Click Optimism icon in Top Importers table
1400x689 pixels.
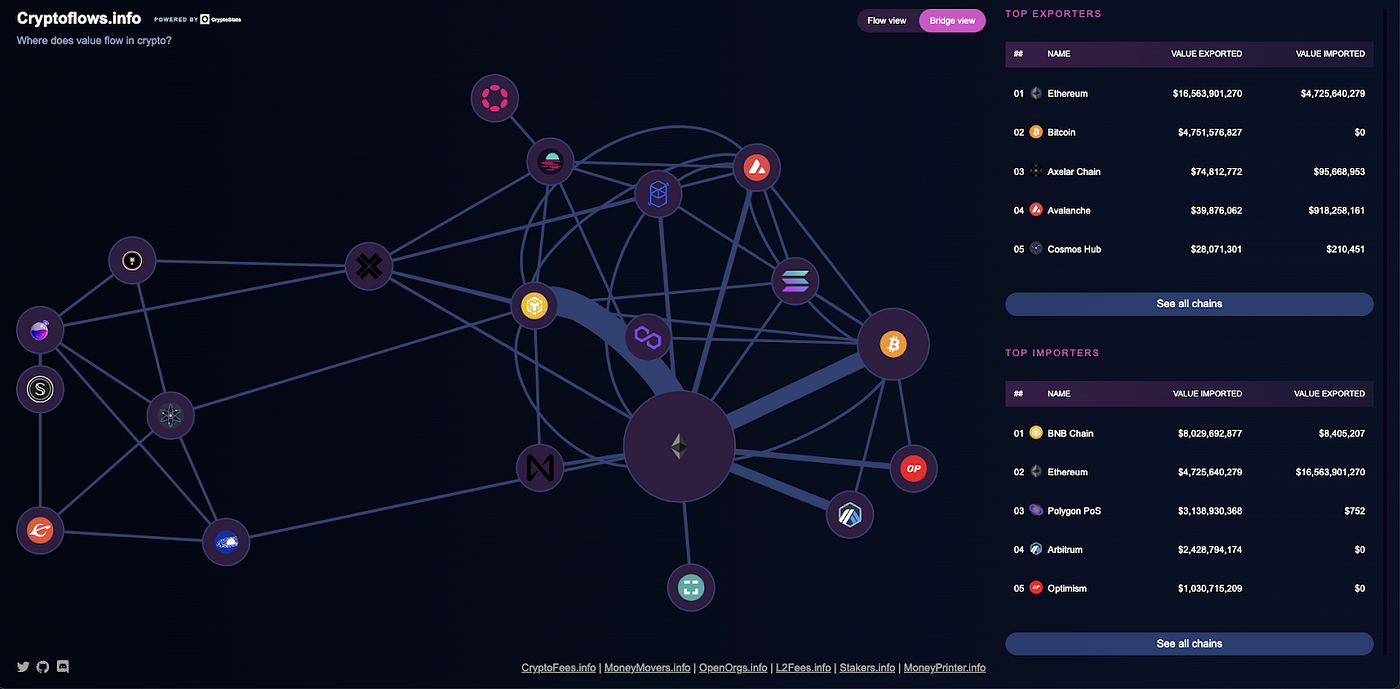point(1036,588)
